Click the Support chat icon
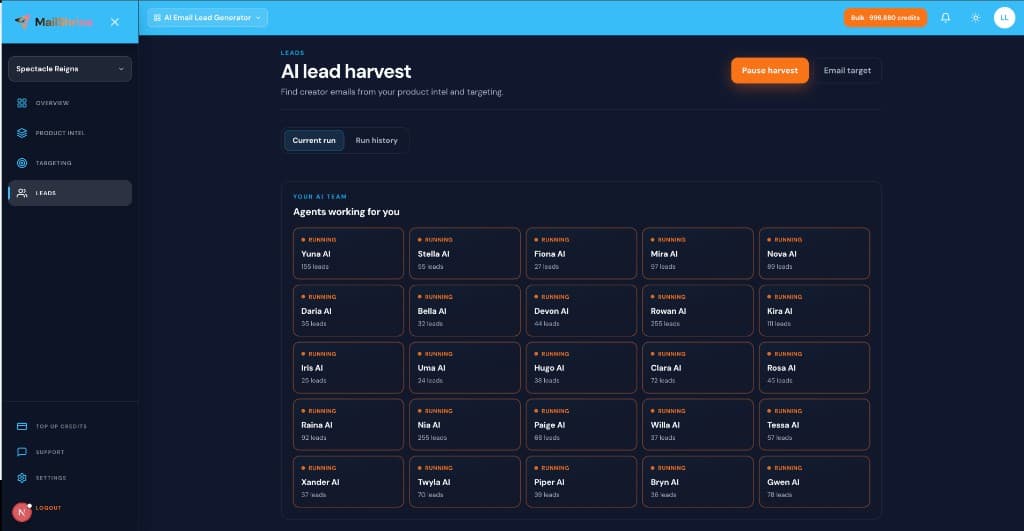Viewport: 1024px width, 531px height. click(22, 452)
